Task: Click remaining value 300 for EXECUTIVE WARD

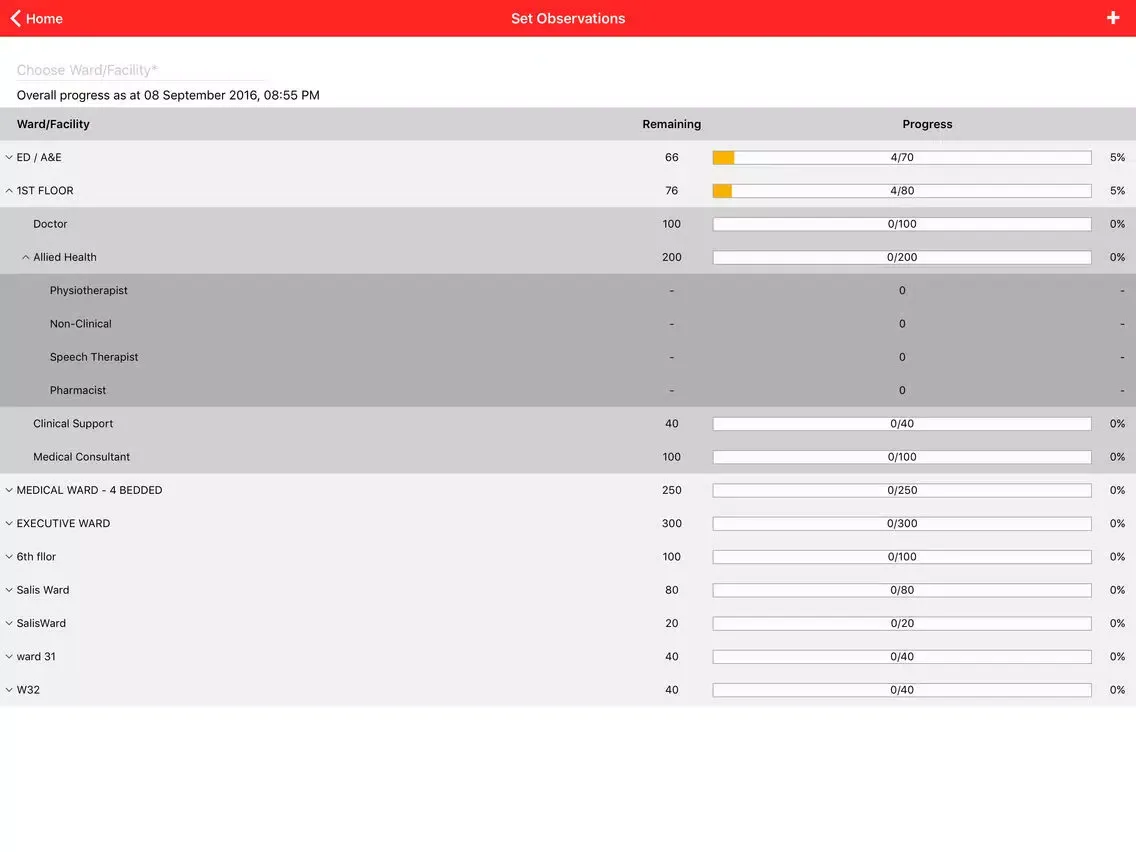Action: pyautogui.click(x=672, y=524)
